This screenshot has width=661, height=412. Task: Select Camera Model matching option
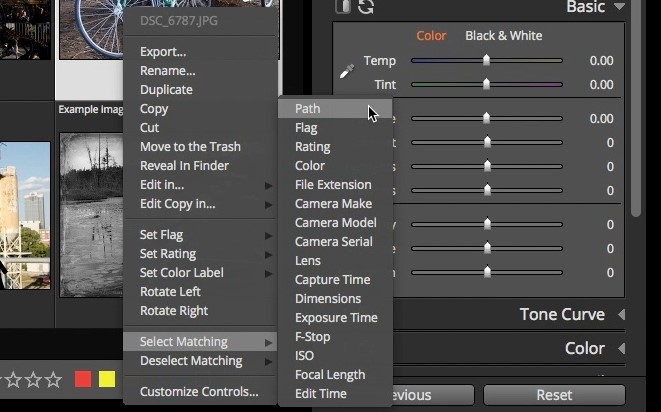335,223
